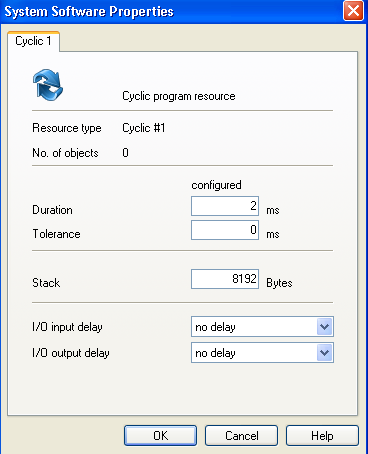The height and width of the screenshot is (454, 368).
Task: Expand the I/O output delay dropdown arrow
Action: (x=325, y=353)
